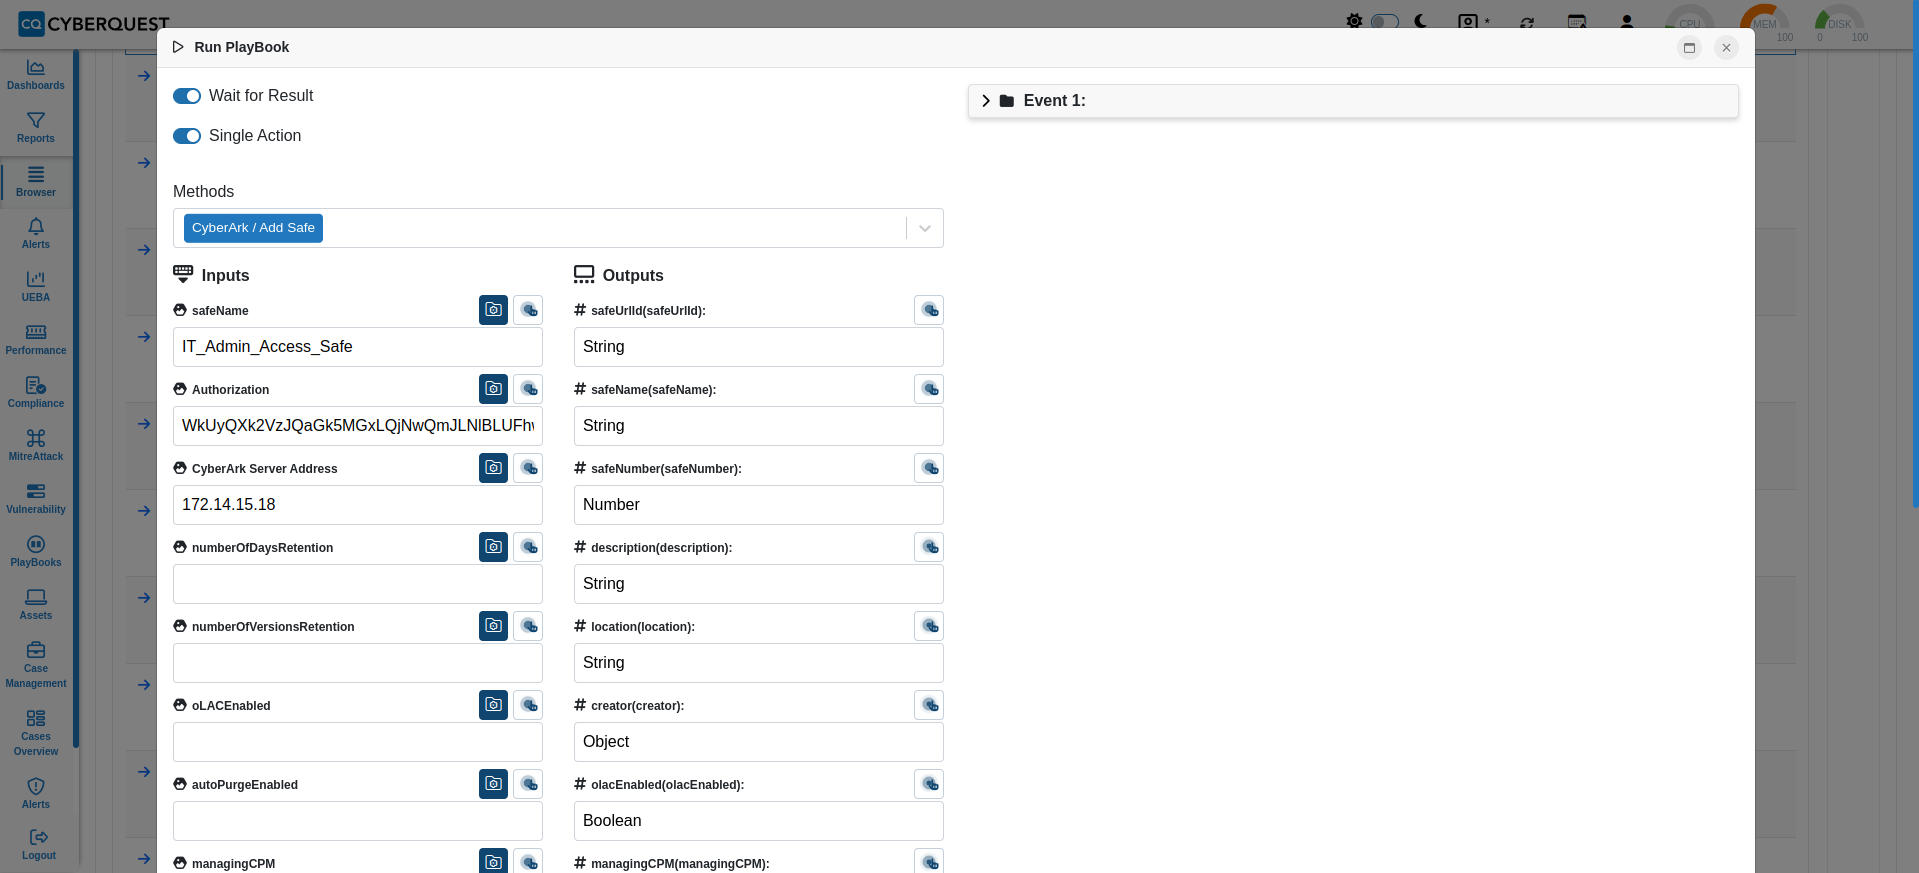Open the PlayBooks sidebar icon
Viewport: 1919px width, 873px height.
36,552
